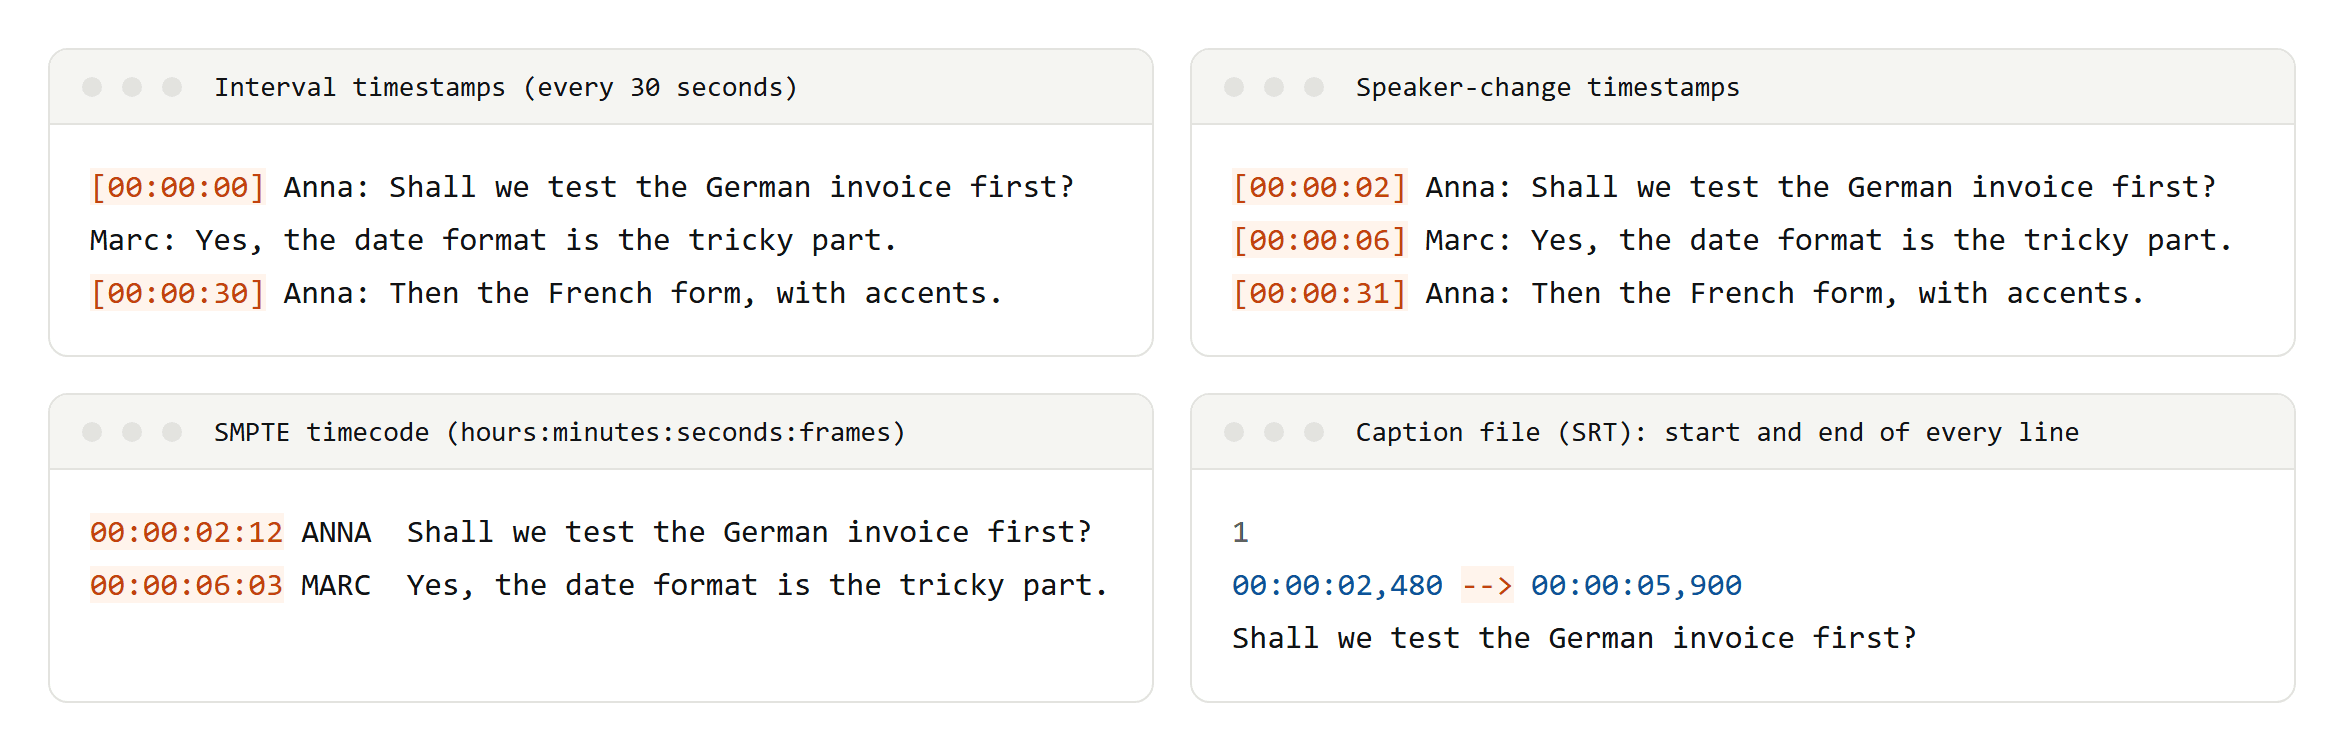Viewport: 2344px width, 751px height.
Task: Select the [00:00:31] timestamp
Action: pos(1319,294)
